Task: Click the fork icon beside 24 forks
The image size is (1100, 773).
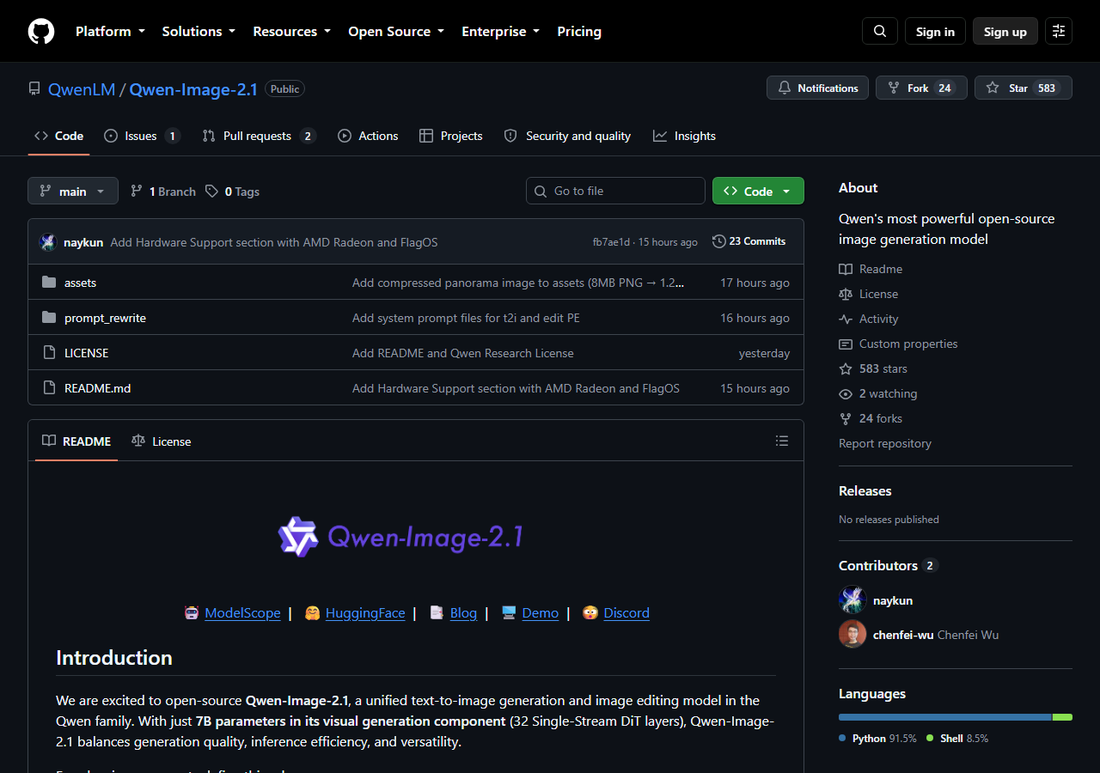Action: tap(845, 419)
